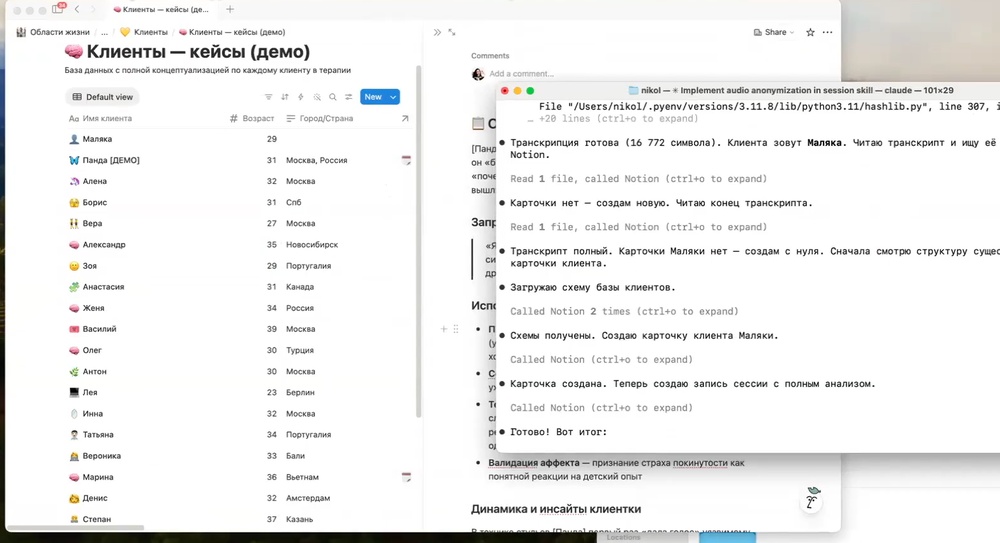
Task: Open the Notion AI floating assistant button
Action: pos(811,500)
